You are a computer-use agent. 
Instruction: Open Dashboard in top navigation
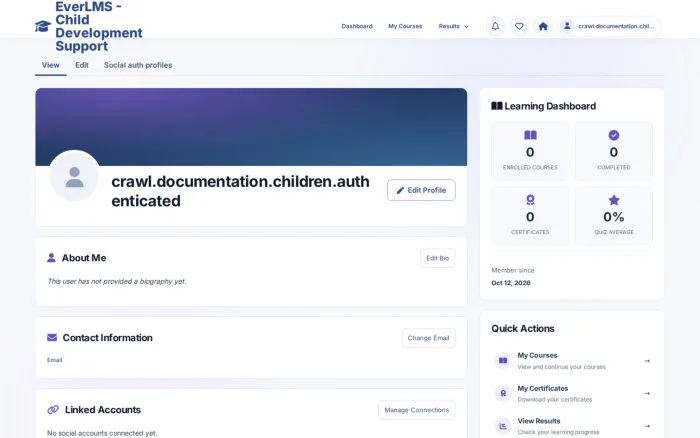click(x=357, y=26)
